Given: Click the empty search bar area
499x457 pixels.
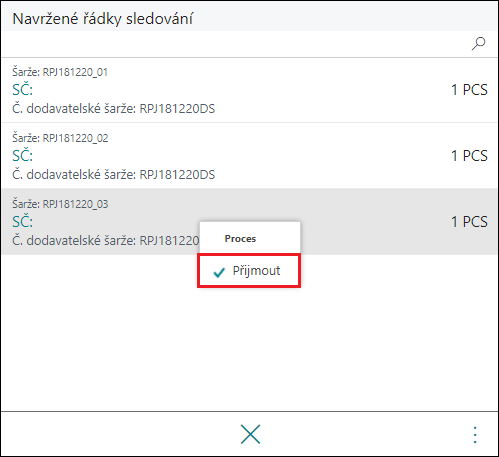Looking at the screenshot, I should tap(235, 44).
